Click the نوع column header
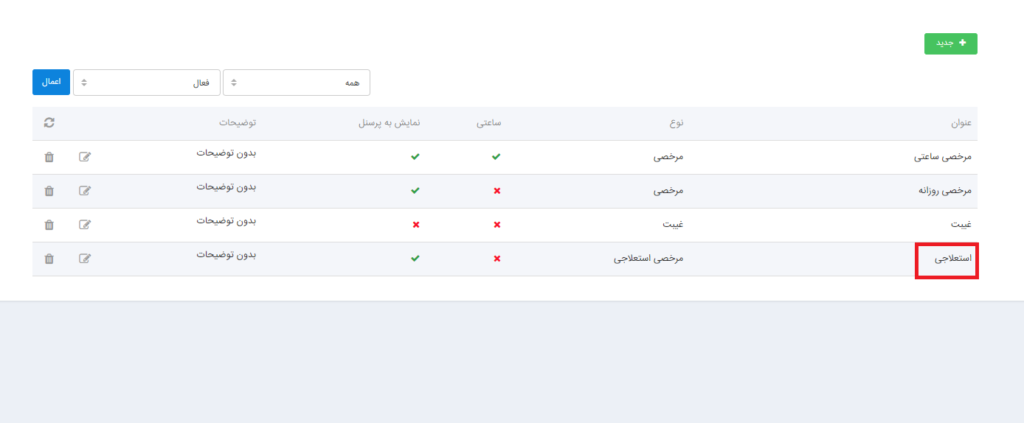Viewport: 1024px width, 423px height. point(677,123)
